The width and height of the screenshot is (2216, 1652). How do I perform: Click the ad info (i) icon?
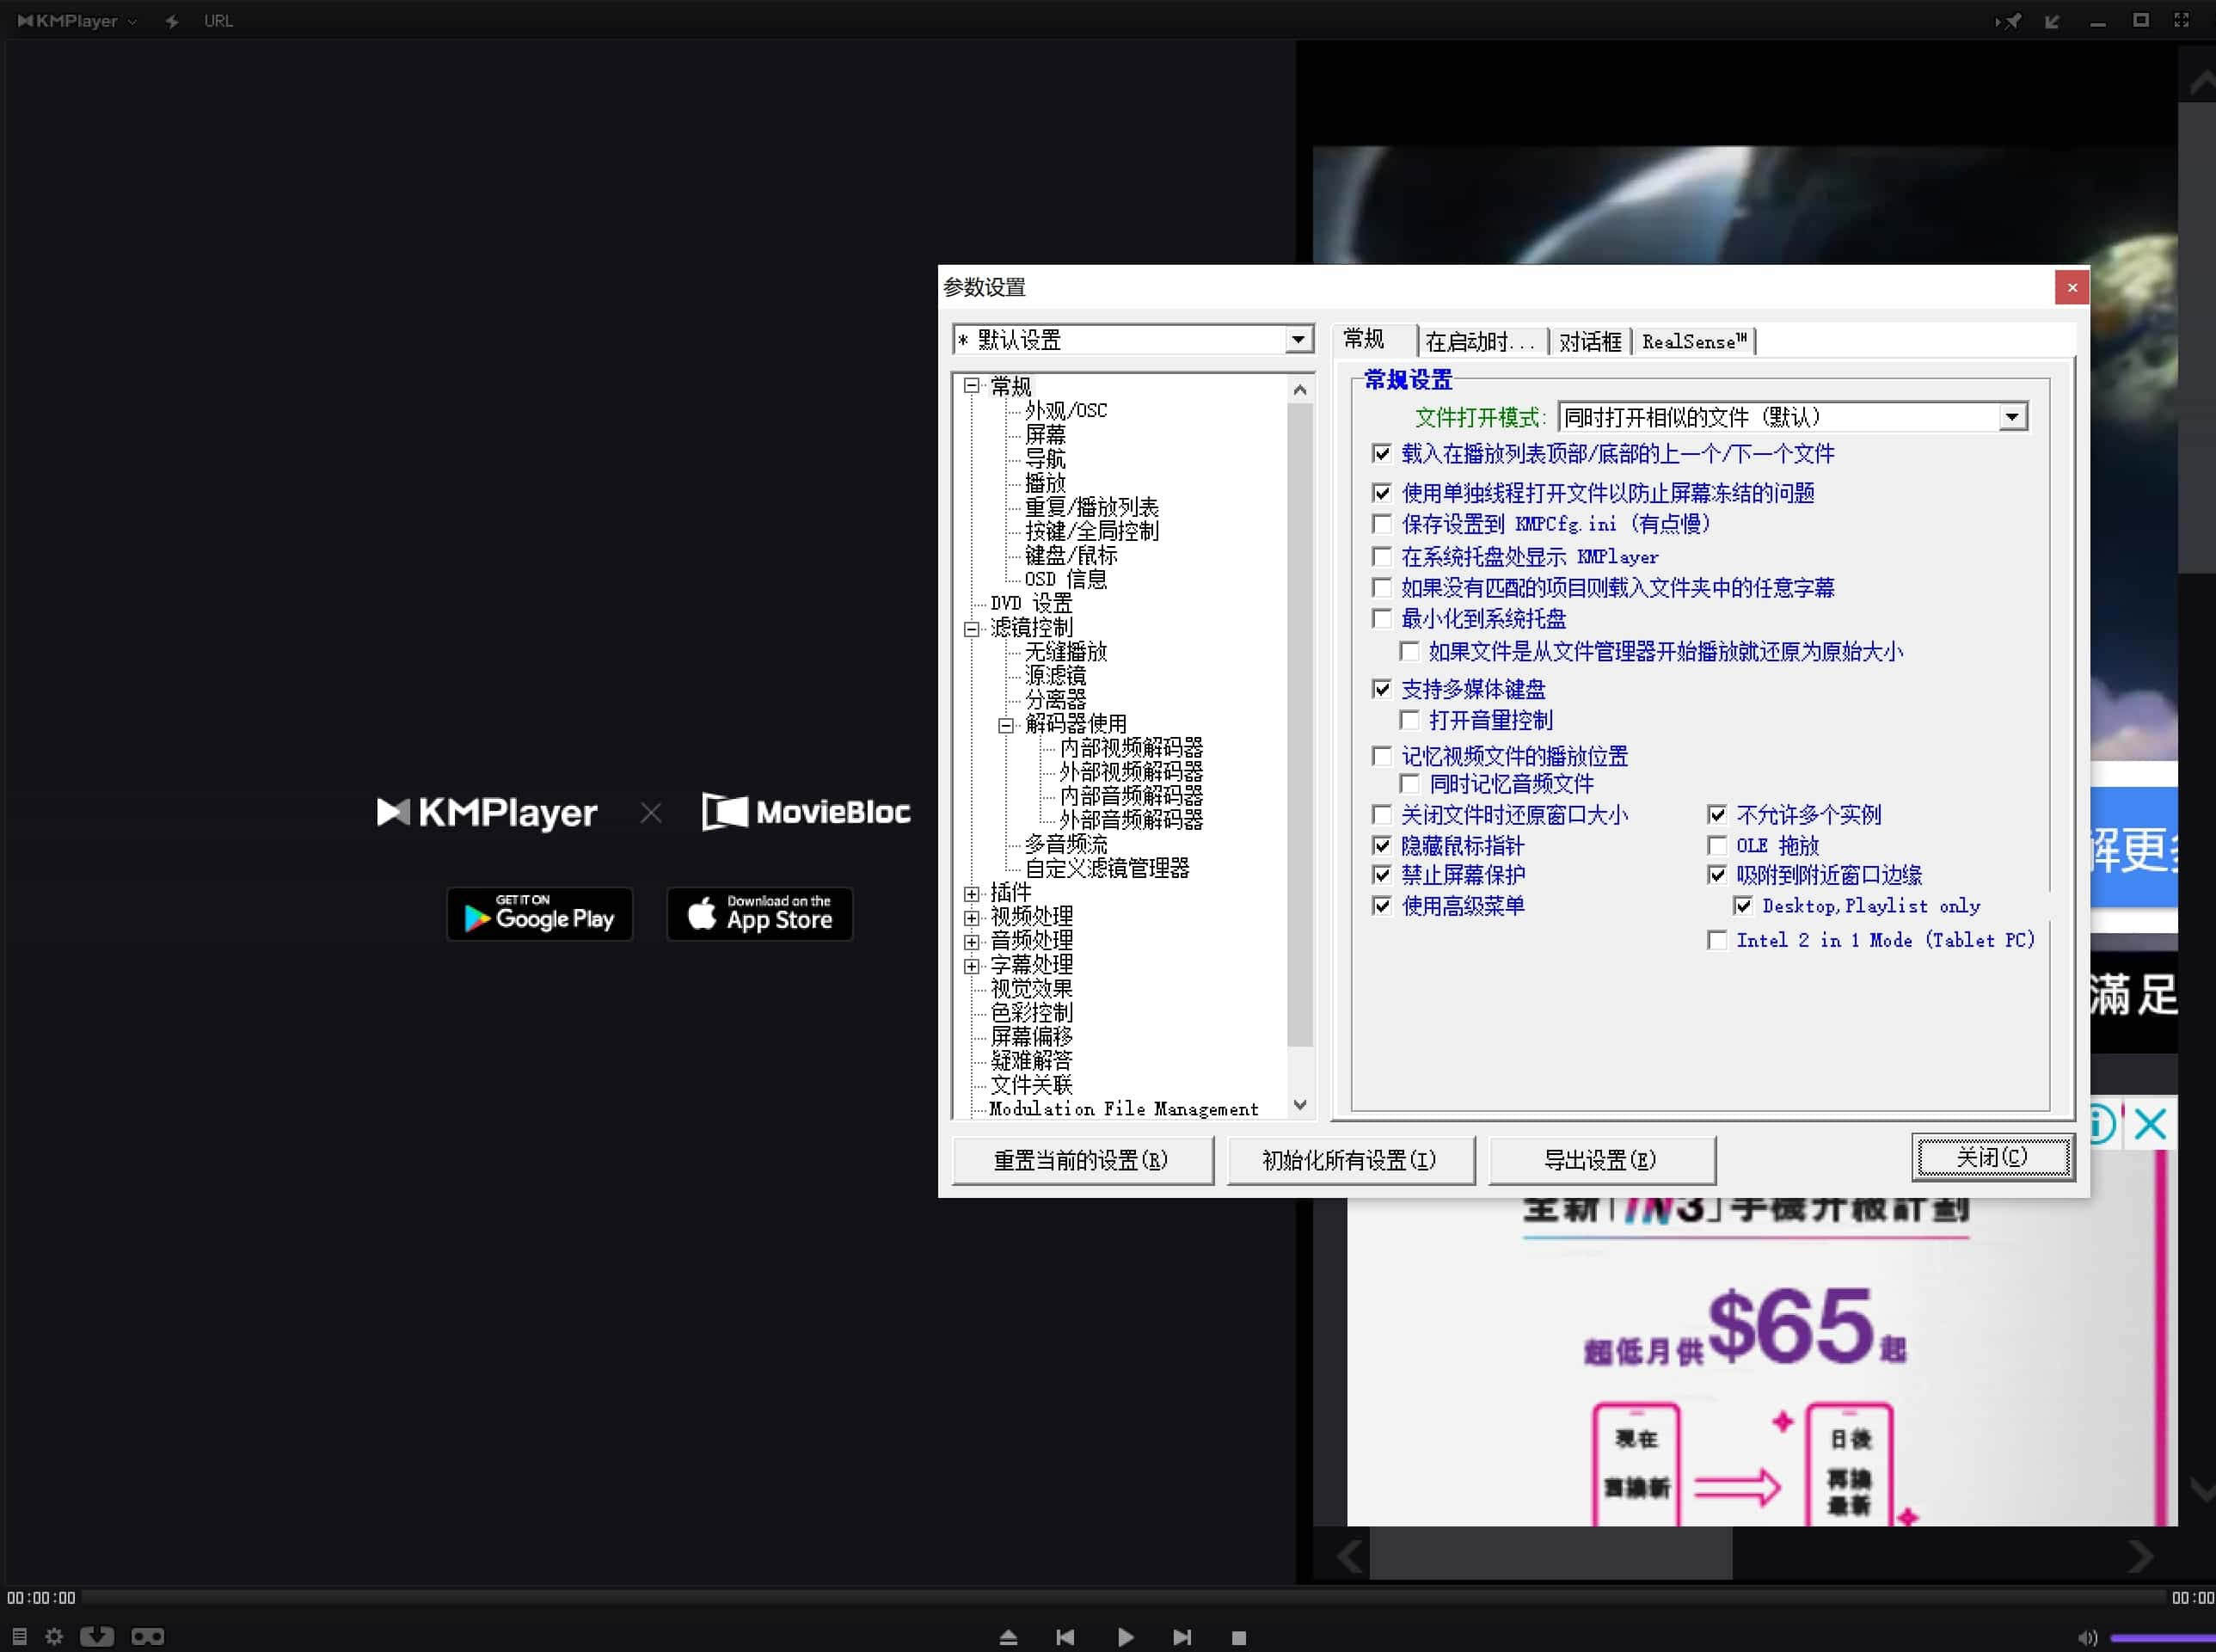click(2102, 1124)
